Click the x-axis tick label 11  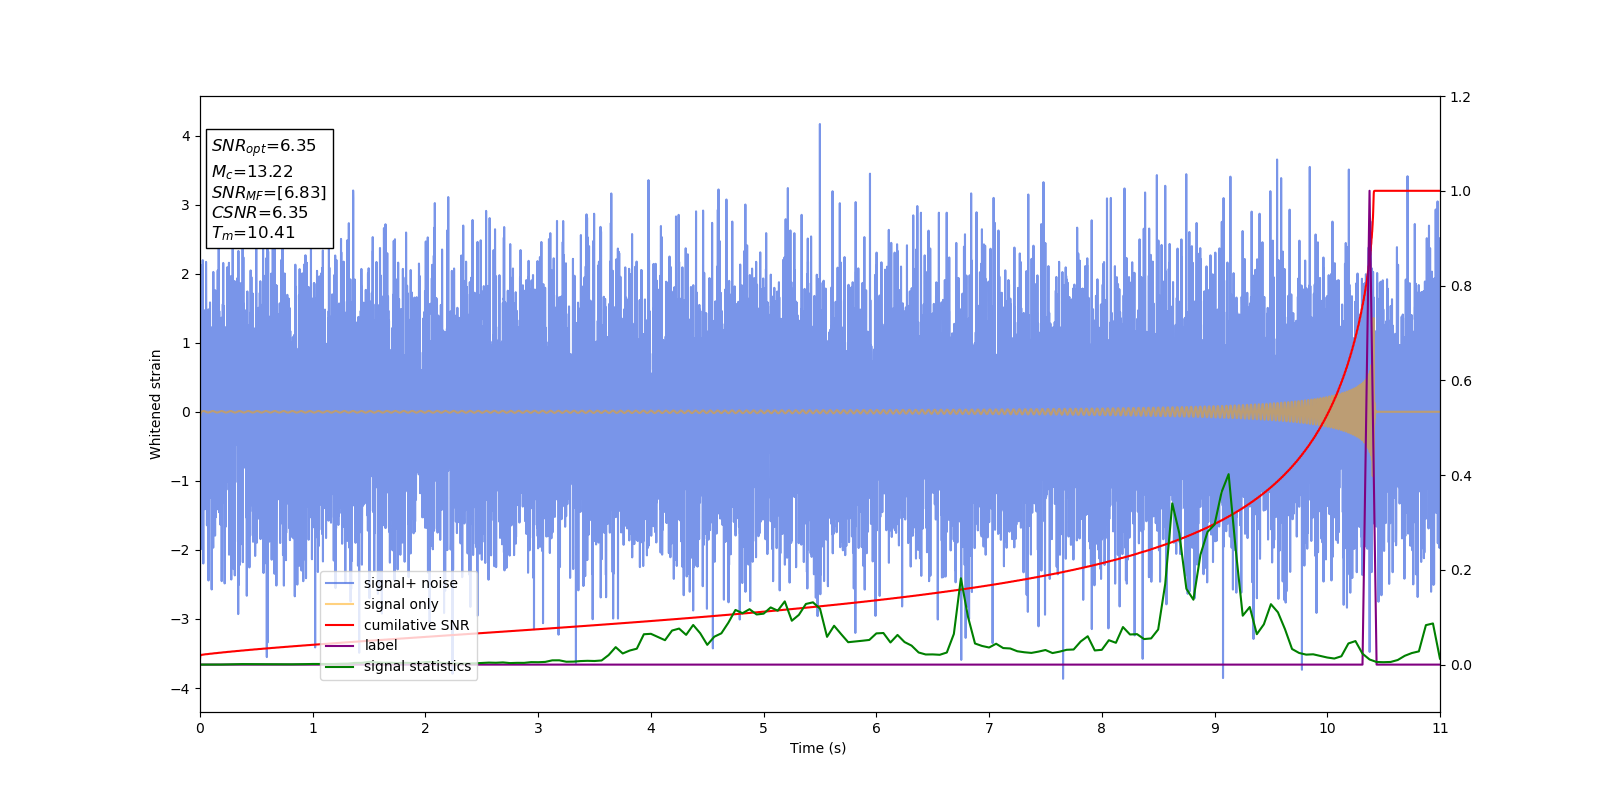coord(1440,728)
